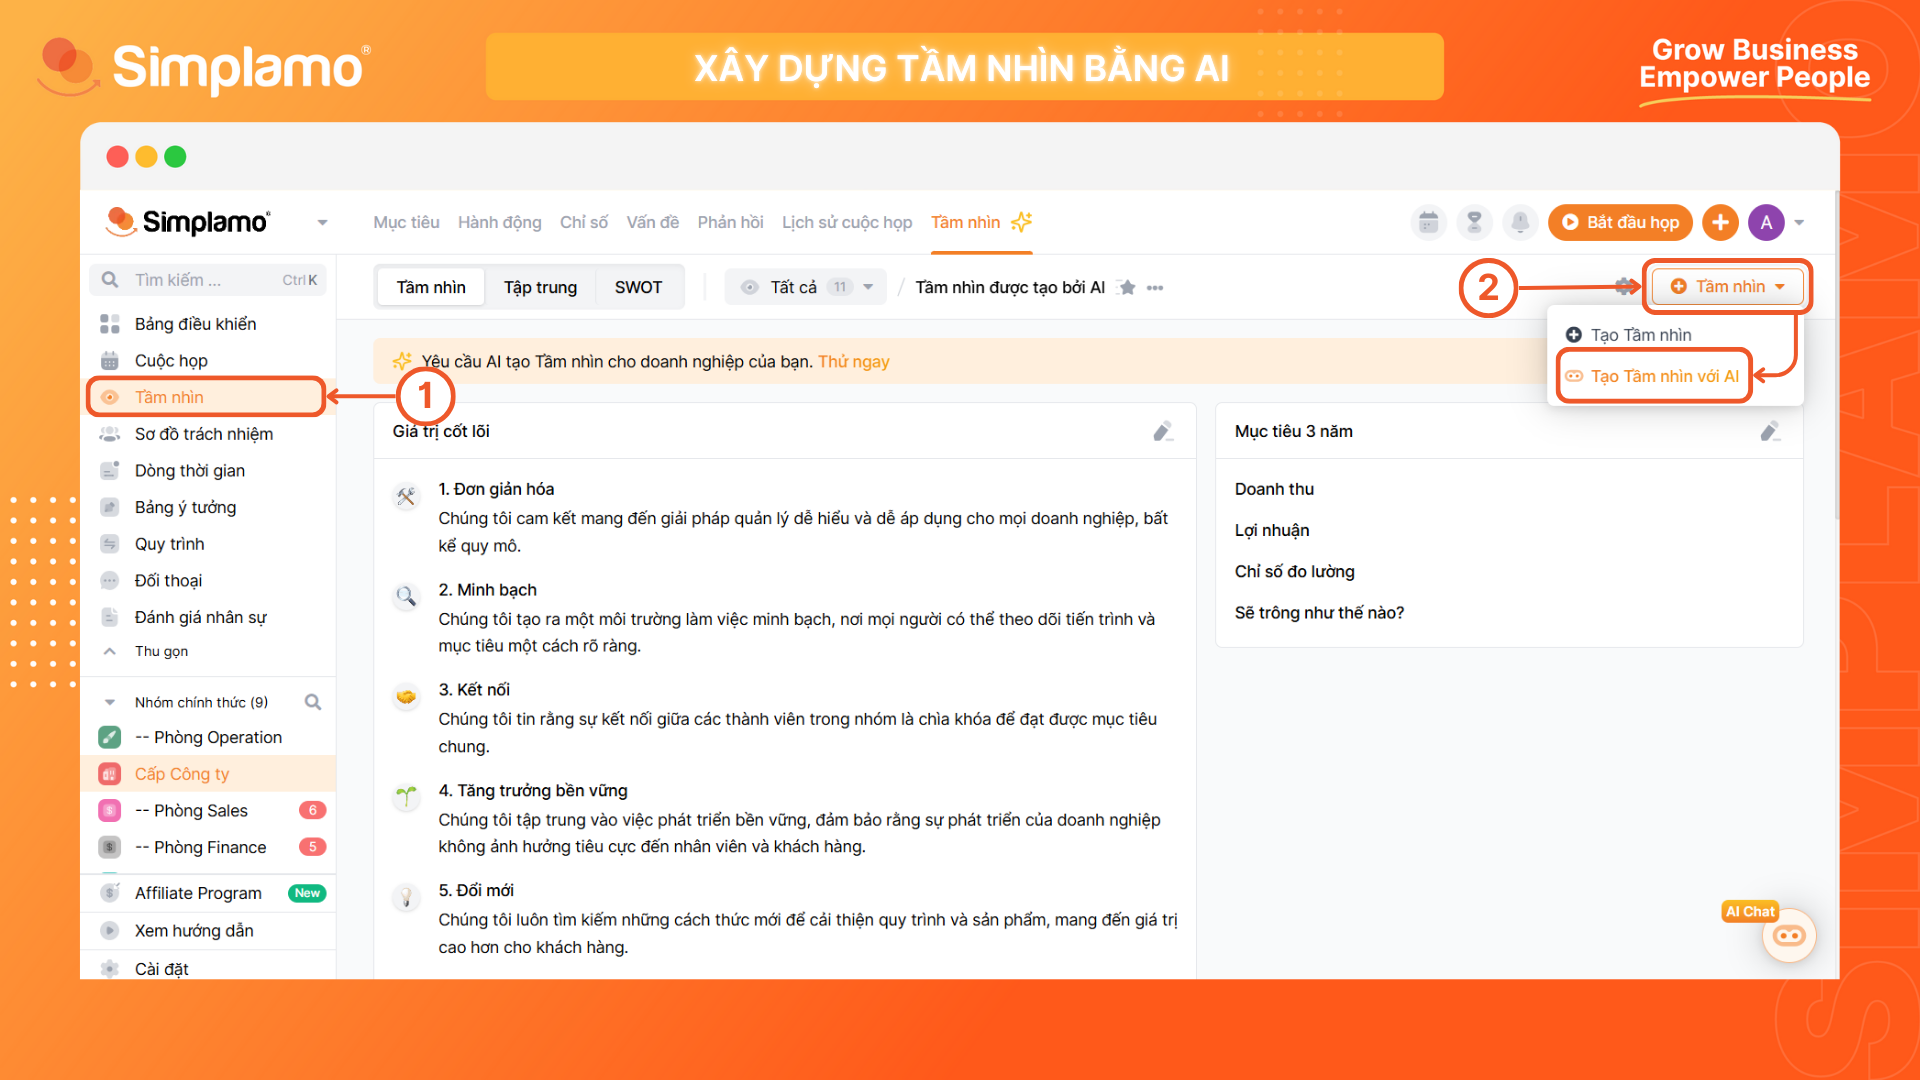The height and width of the screenshot is (1080, 1920).
Task: Click the Đơn giản hóa tools icon
Action: 406,496
